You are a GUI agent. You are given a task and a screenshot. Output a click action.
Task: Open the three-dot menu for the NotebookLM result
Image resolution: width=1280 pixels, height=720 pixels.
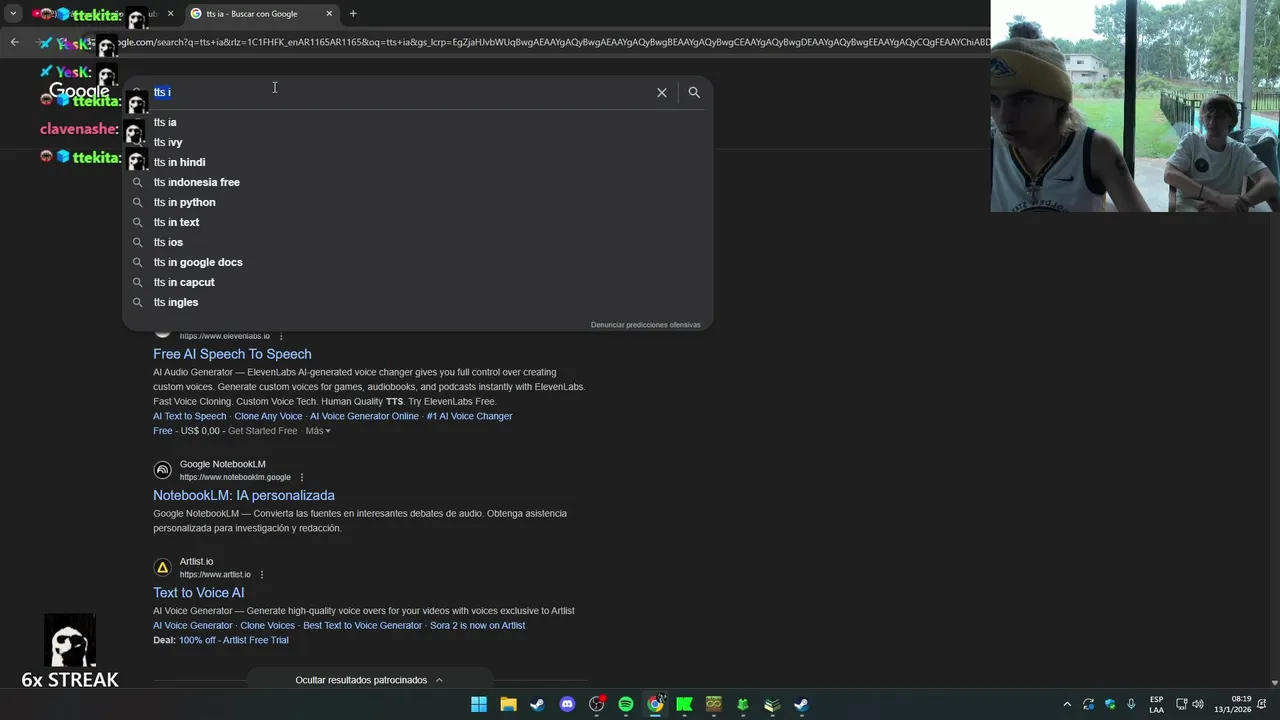click(x=302, y=477)
